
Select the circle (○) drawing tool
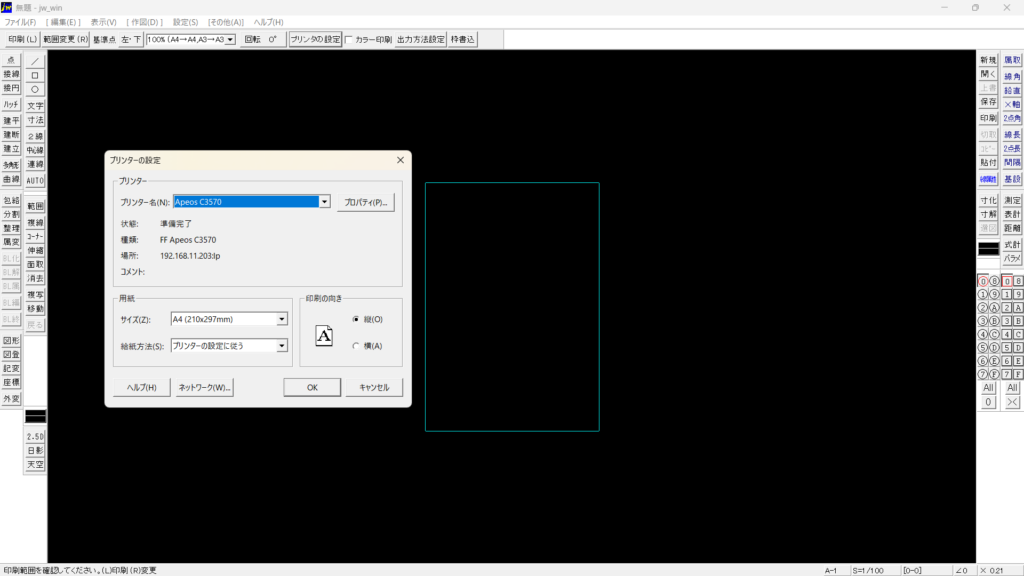tap(35, 89)
